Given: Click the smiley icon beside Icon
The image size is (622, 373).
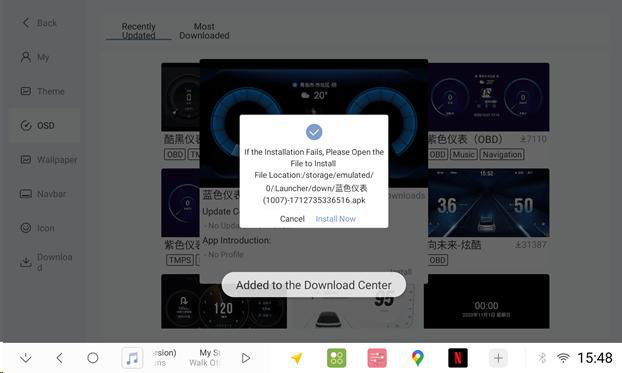Looking at the screenshot, I should pos(25,228).
